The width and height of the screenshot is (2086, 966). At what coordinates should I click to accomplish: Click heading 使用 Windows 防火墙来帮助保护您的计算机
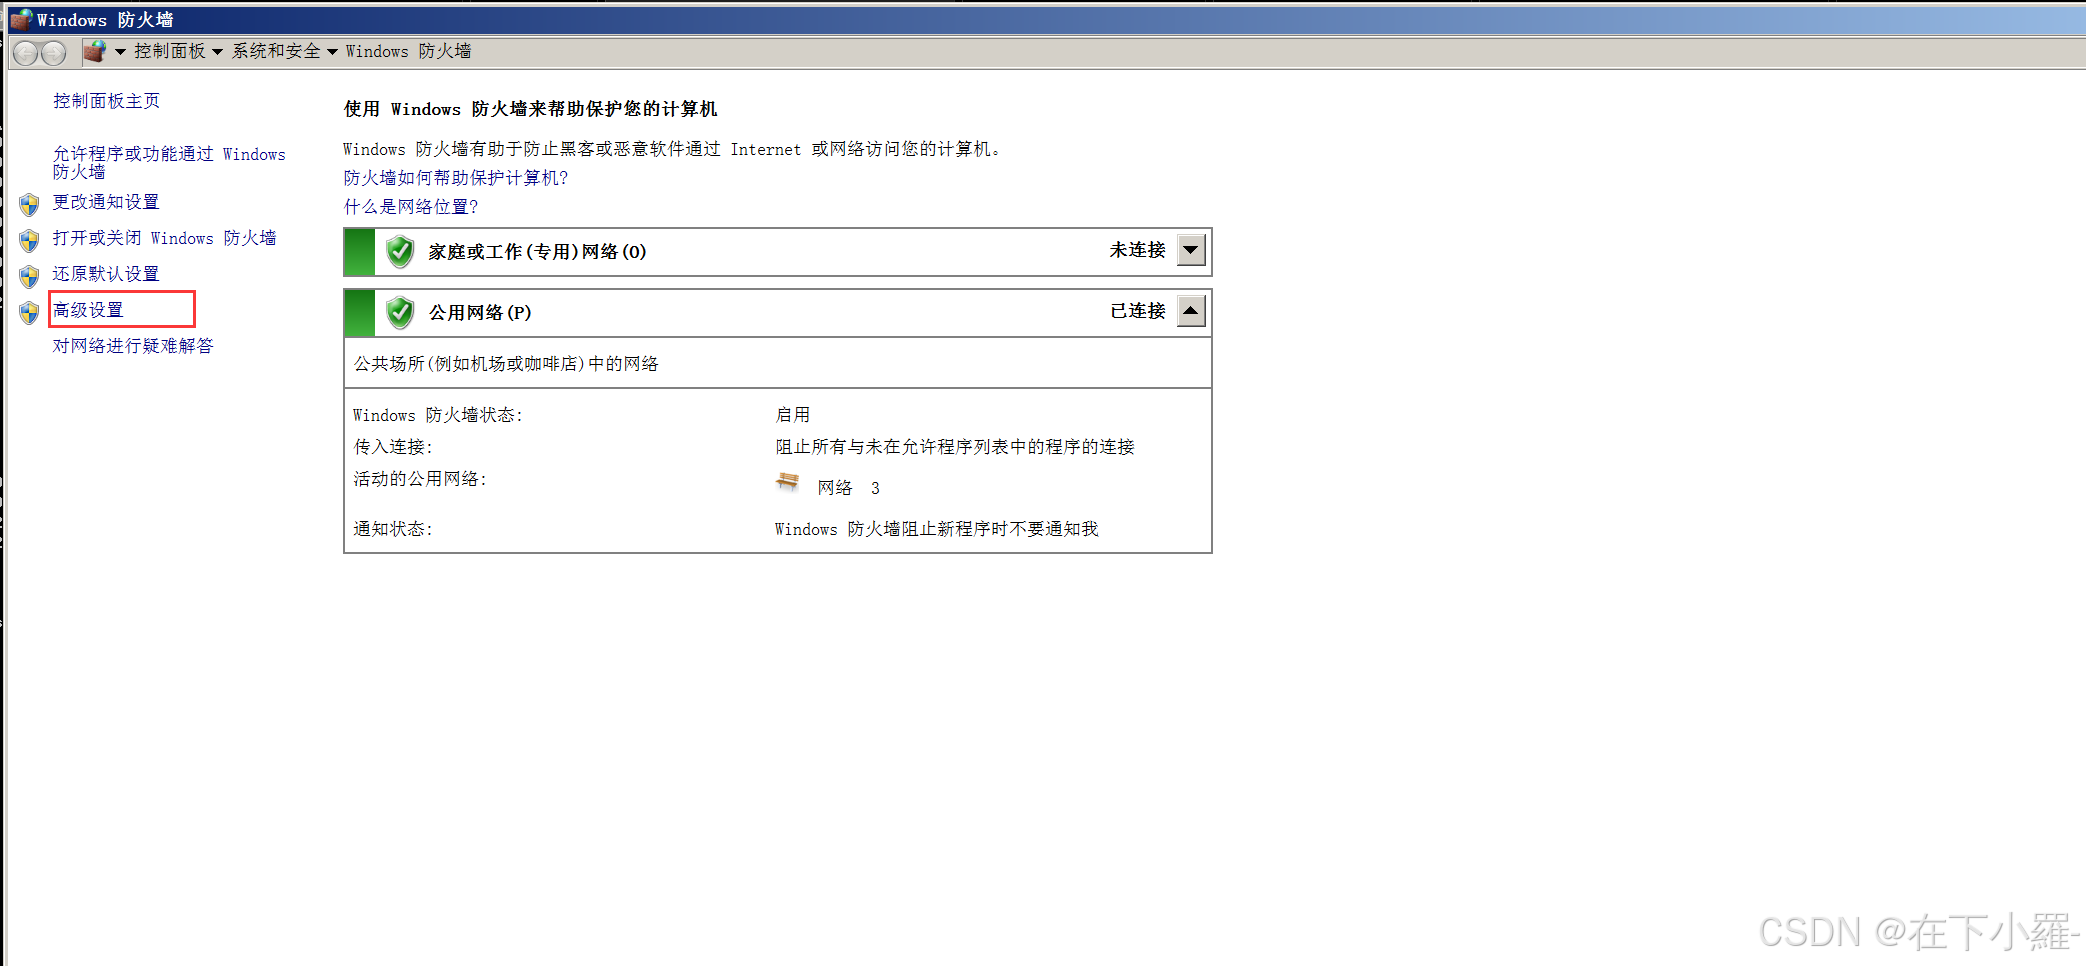531,109
